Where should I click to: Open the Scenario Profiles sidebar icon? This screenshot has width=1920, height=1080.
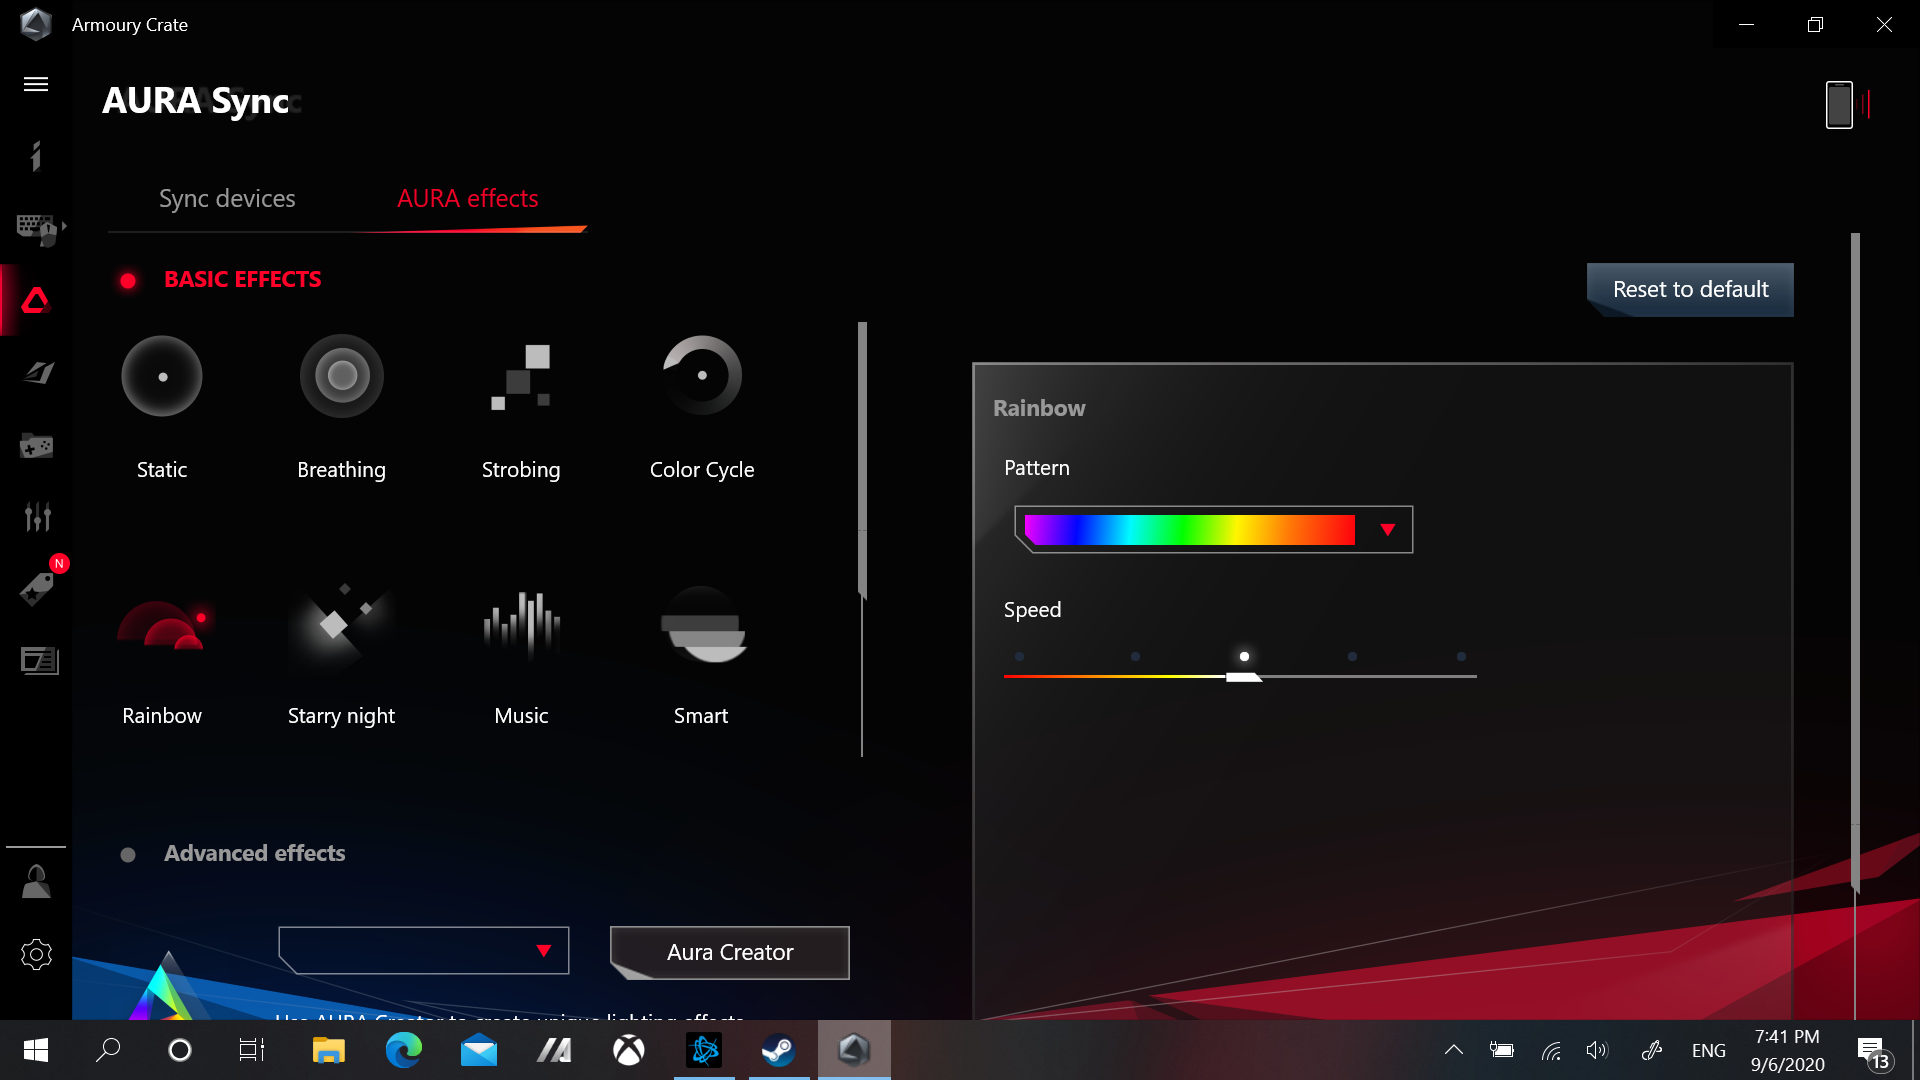[x=38, y=373]
